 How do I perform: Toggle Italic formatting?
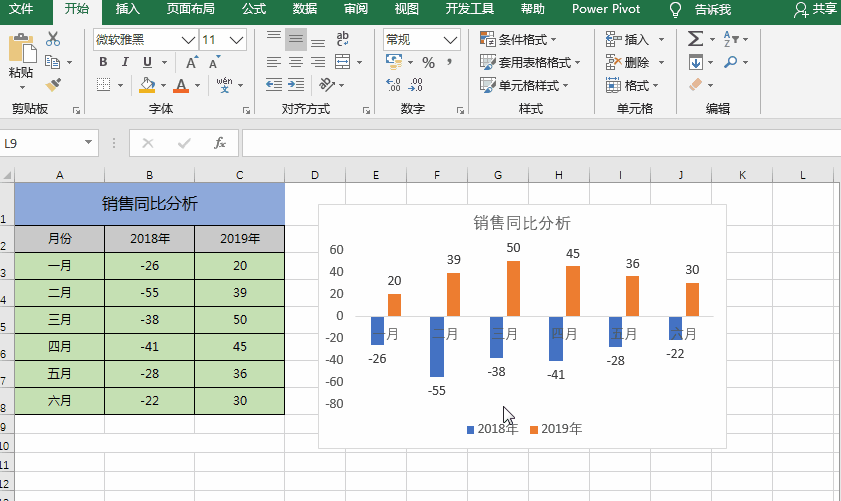[x=125, y=62]
